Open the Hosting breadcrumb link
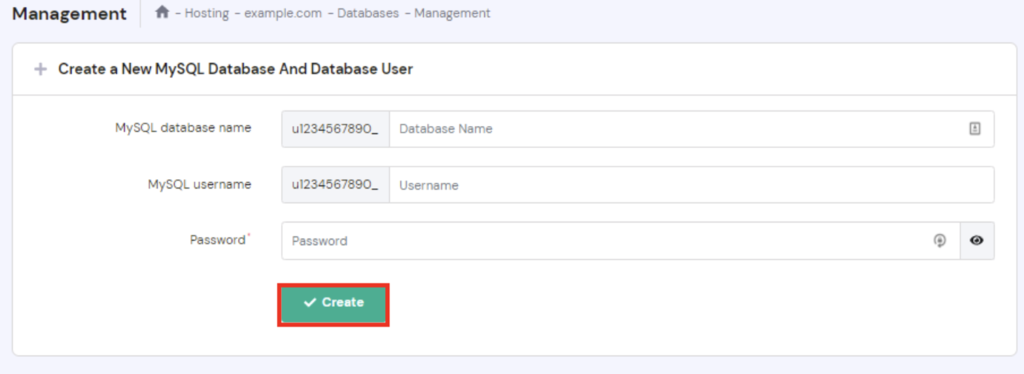The height and width of the screenshot is (374, 1024). pyautogui.click(x=206, y=13)
